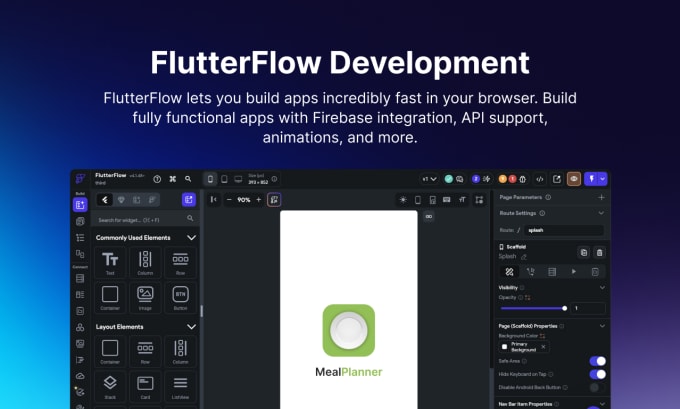Toggle Disable Android Back Button switch
This screenshot has height=409, width=680.
pos(598,387)
